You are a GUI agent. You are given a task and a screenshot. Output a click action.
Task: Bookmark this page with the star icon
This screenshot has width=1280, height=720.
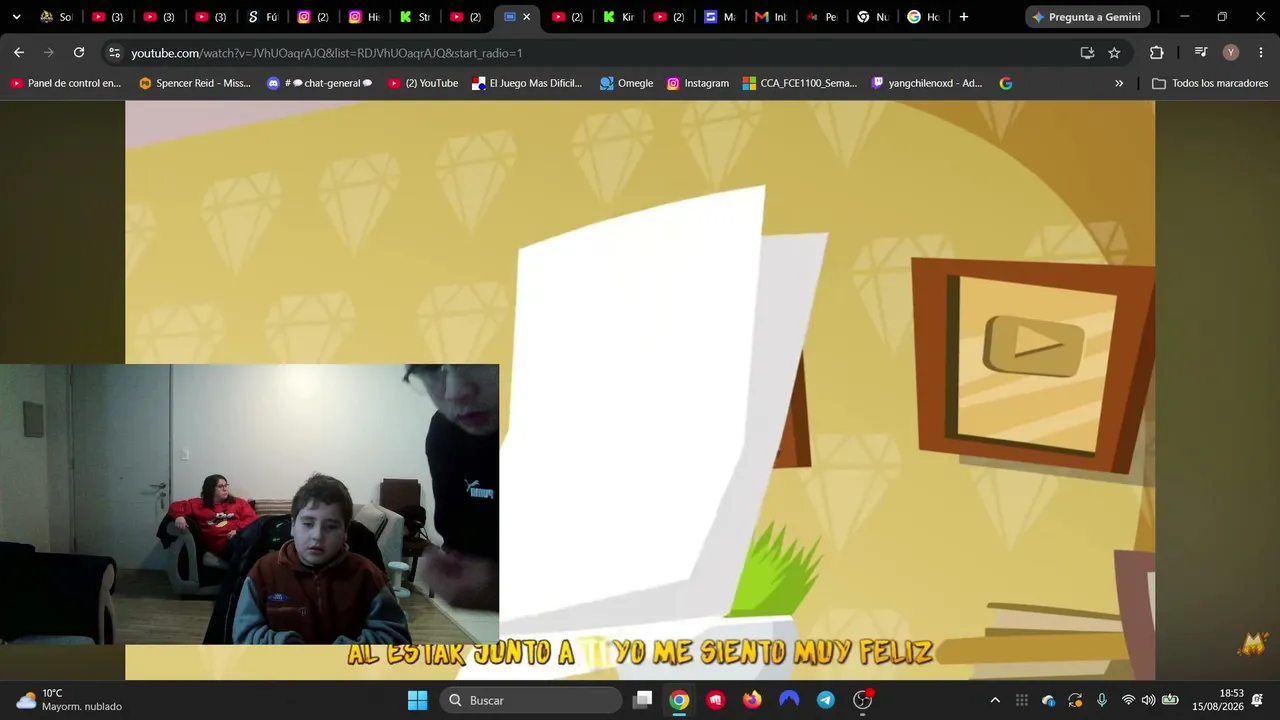(x=1114, y=53)
